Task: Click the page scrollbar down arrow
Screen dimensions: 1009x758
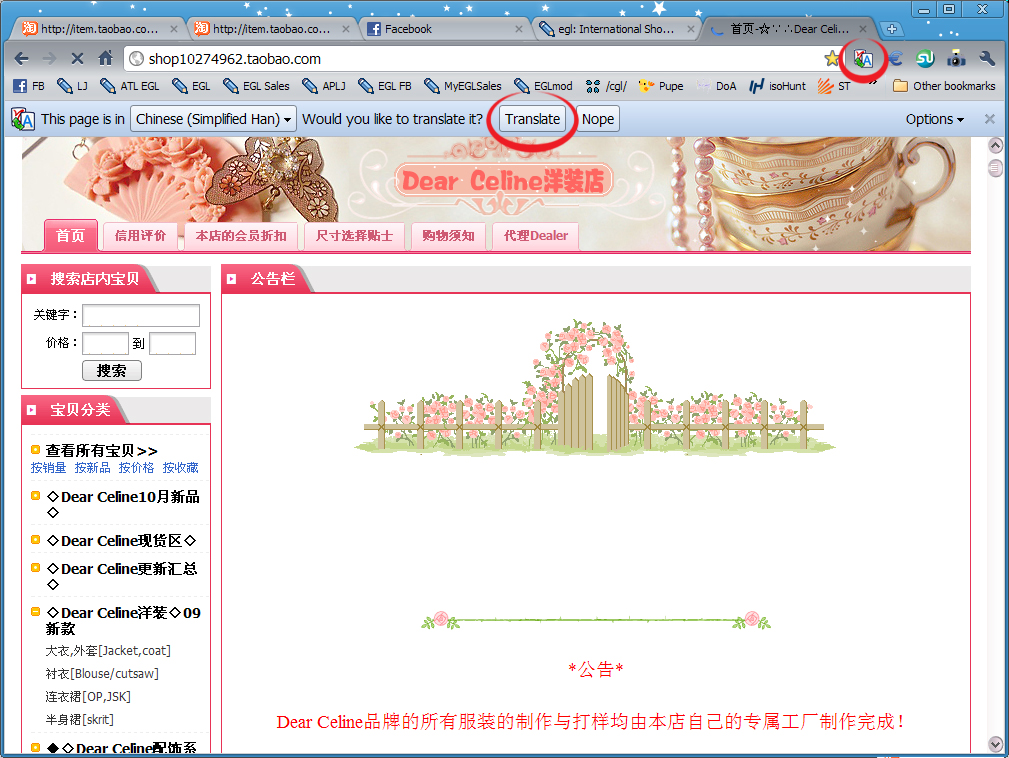Action: (995, 744)
